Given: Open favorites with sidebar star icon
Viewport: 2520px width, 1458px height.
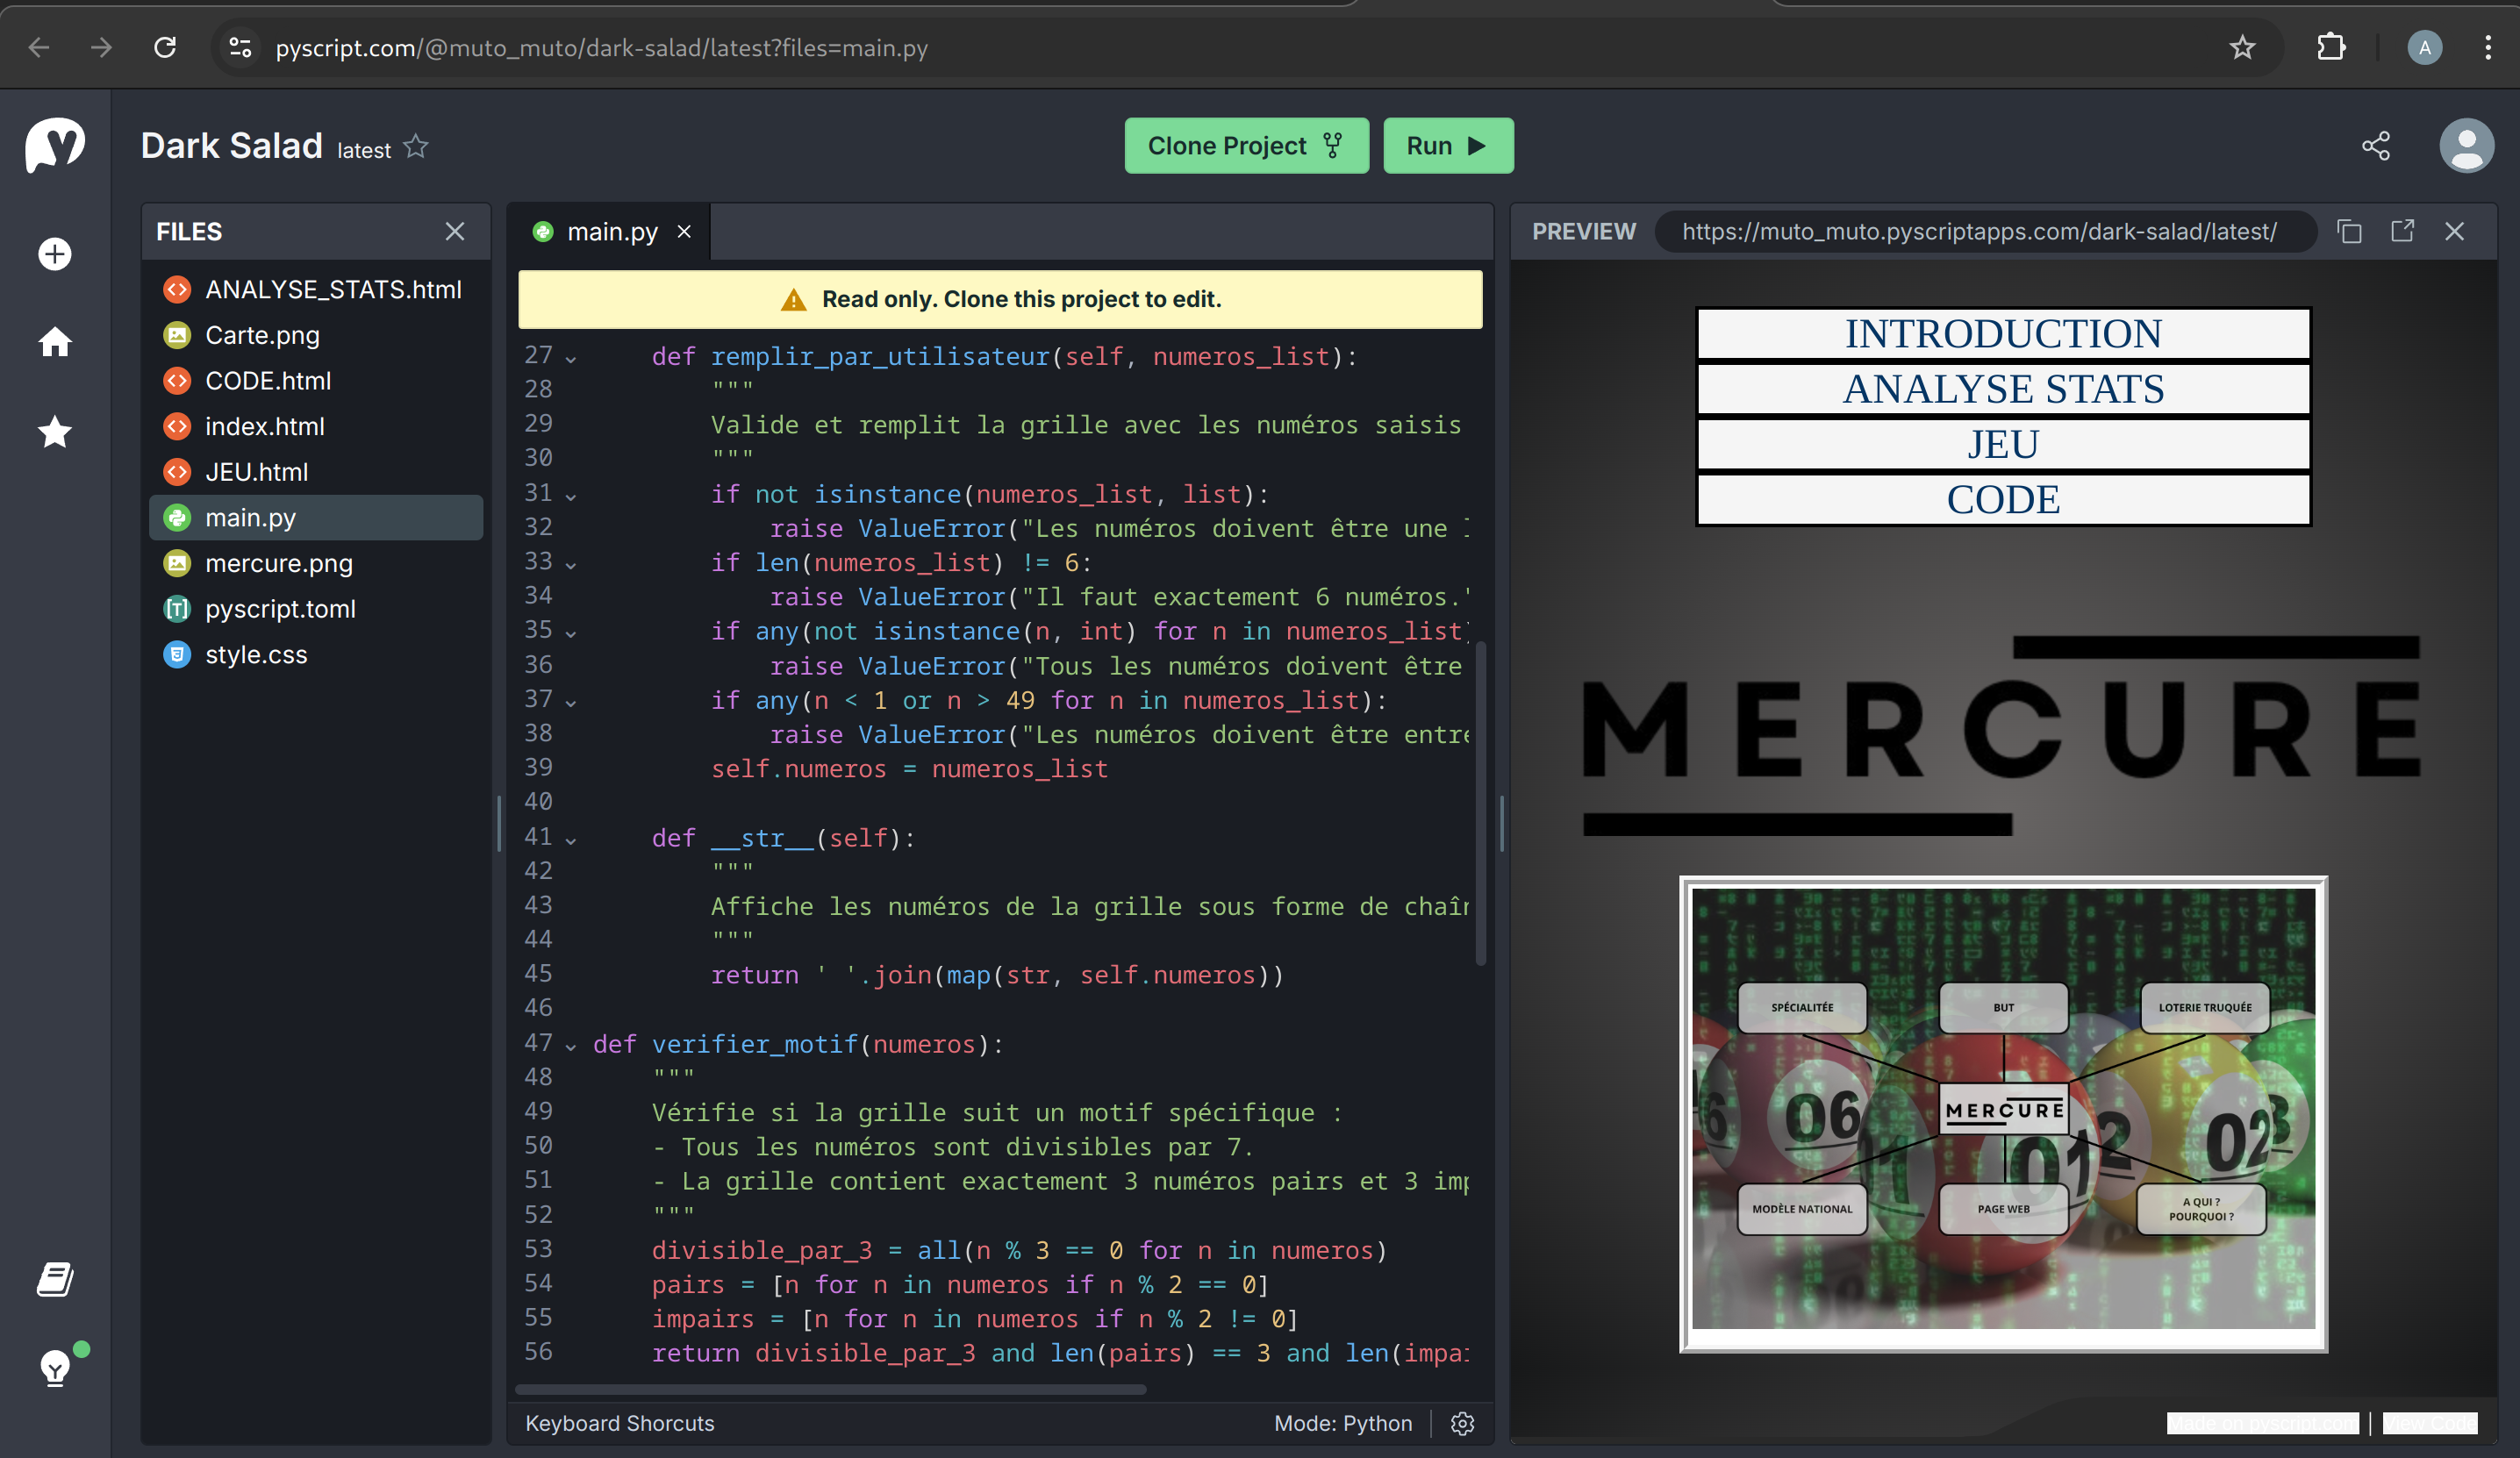Looking at the screenshot, I should point(55,432).
